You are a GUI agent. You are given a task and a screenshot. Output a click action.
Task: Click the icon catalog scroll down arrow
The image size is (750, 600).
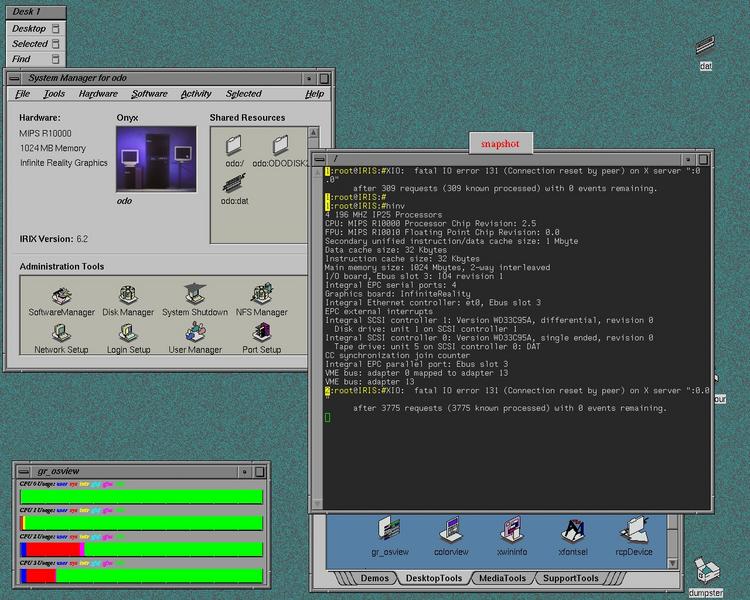click(x=673, y=563)
